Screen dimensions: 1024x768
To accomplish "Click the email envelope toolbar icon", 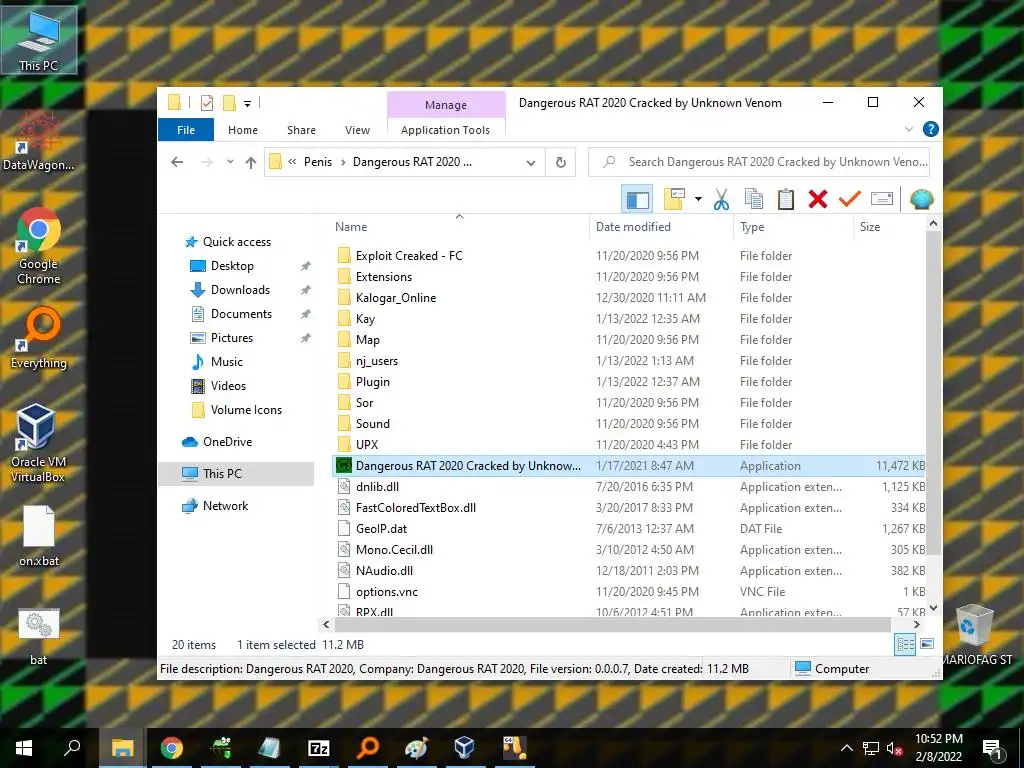I will point(882,199).
